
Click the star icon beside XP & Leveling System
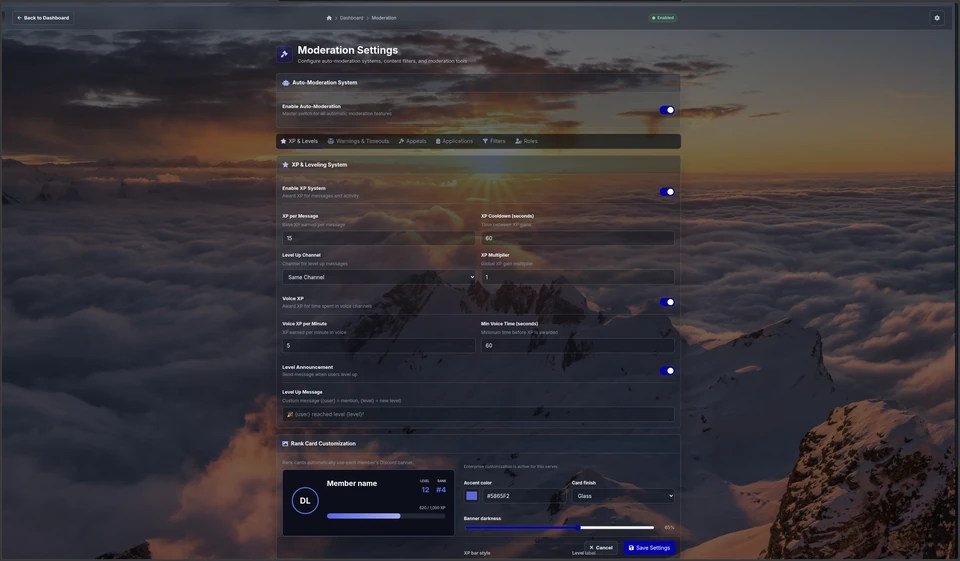[285, 165]
